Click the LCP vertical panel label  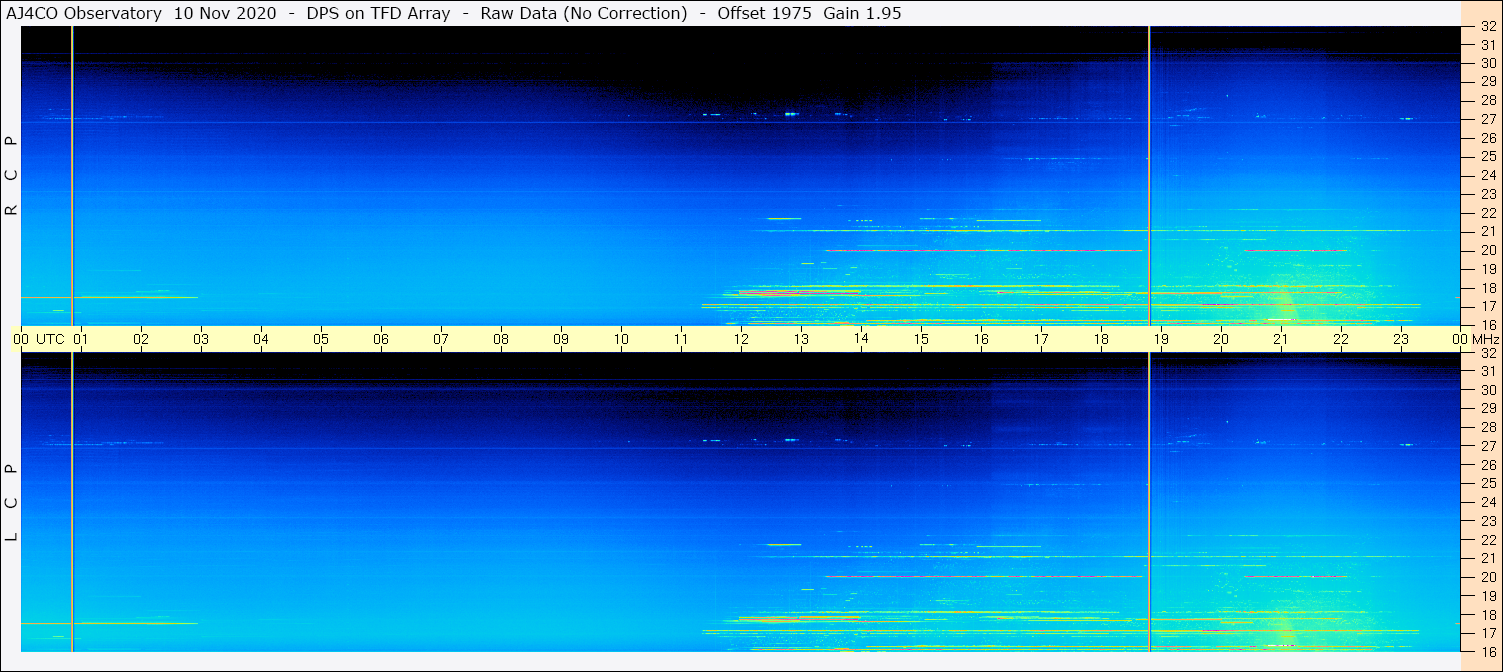(12, 503)
